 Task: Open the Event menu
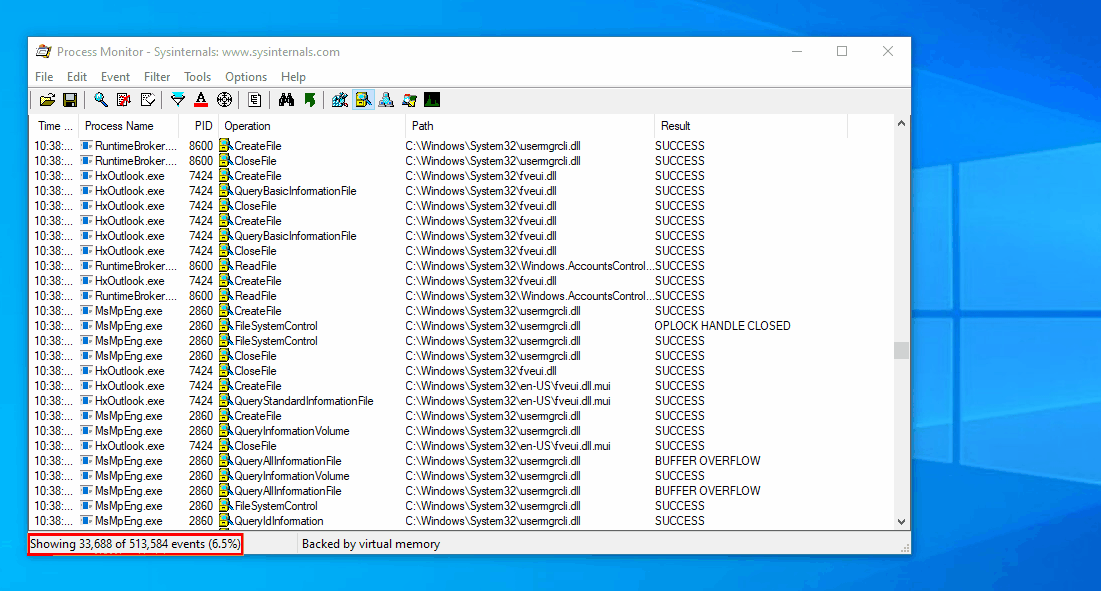pyautogui.click(x=115, y=77)
